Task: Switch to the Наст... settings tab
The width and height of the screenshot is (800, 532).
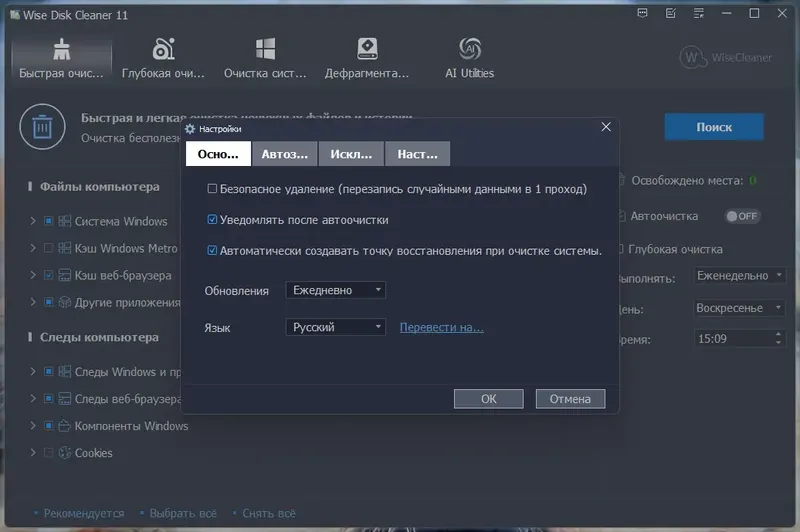Action: [417, 154]
